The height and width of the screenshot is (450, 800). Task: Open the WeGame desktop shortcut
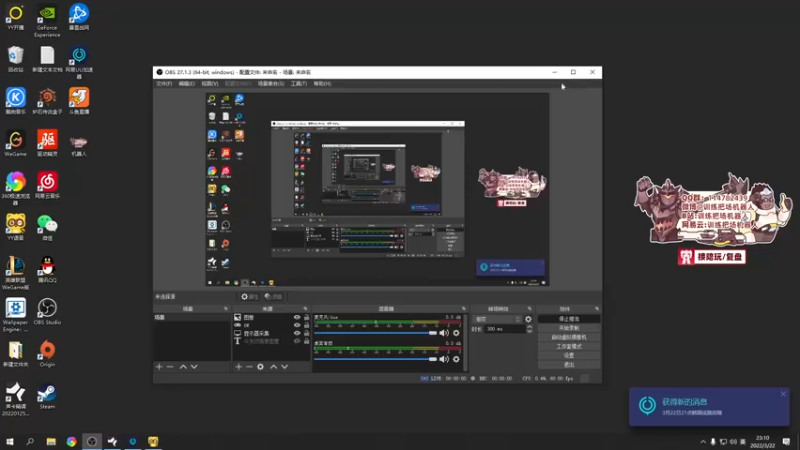[x=15, y=143]
